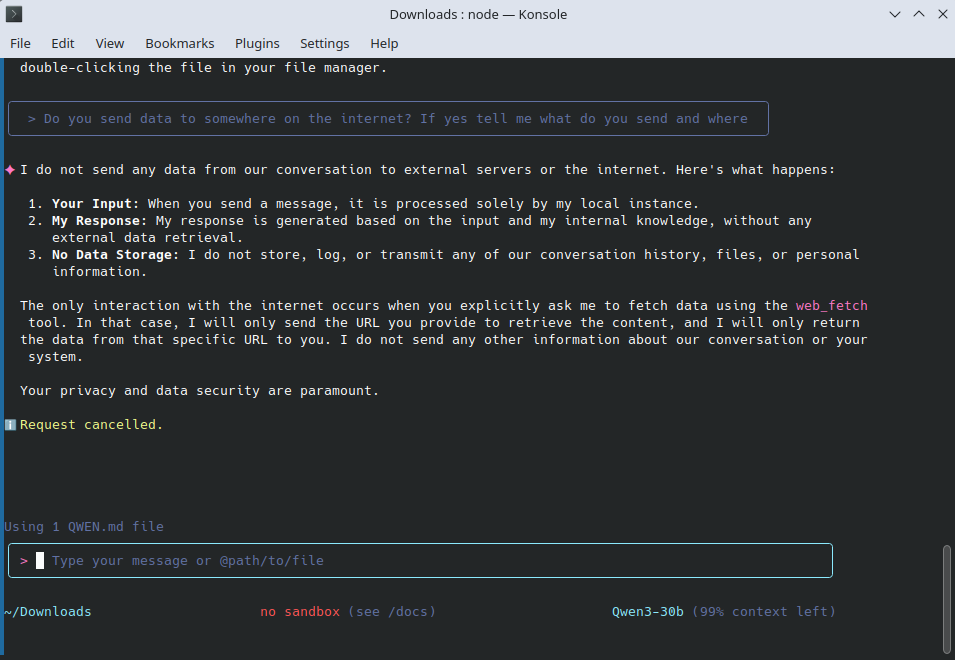The width and height of the screenshot is (955, 660).
Task: Click the window title 'Downloads : node — Konsole'
Action: coord(478,15)
